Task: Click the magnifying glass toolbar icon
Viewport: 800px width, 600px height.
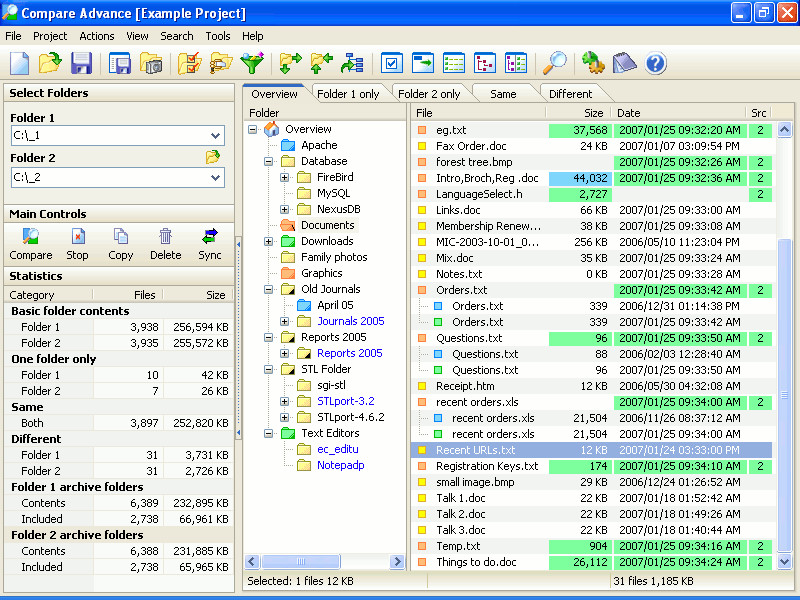Action: tap(554, 64)
